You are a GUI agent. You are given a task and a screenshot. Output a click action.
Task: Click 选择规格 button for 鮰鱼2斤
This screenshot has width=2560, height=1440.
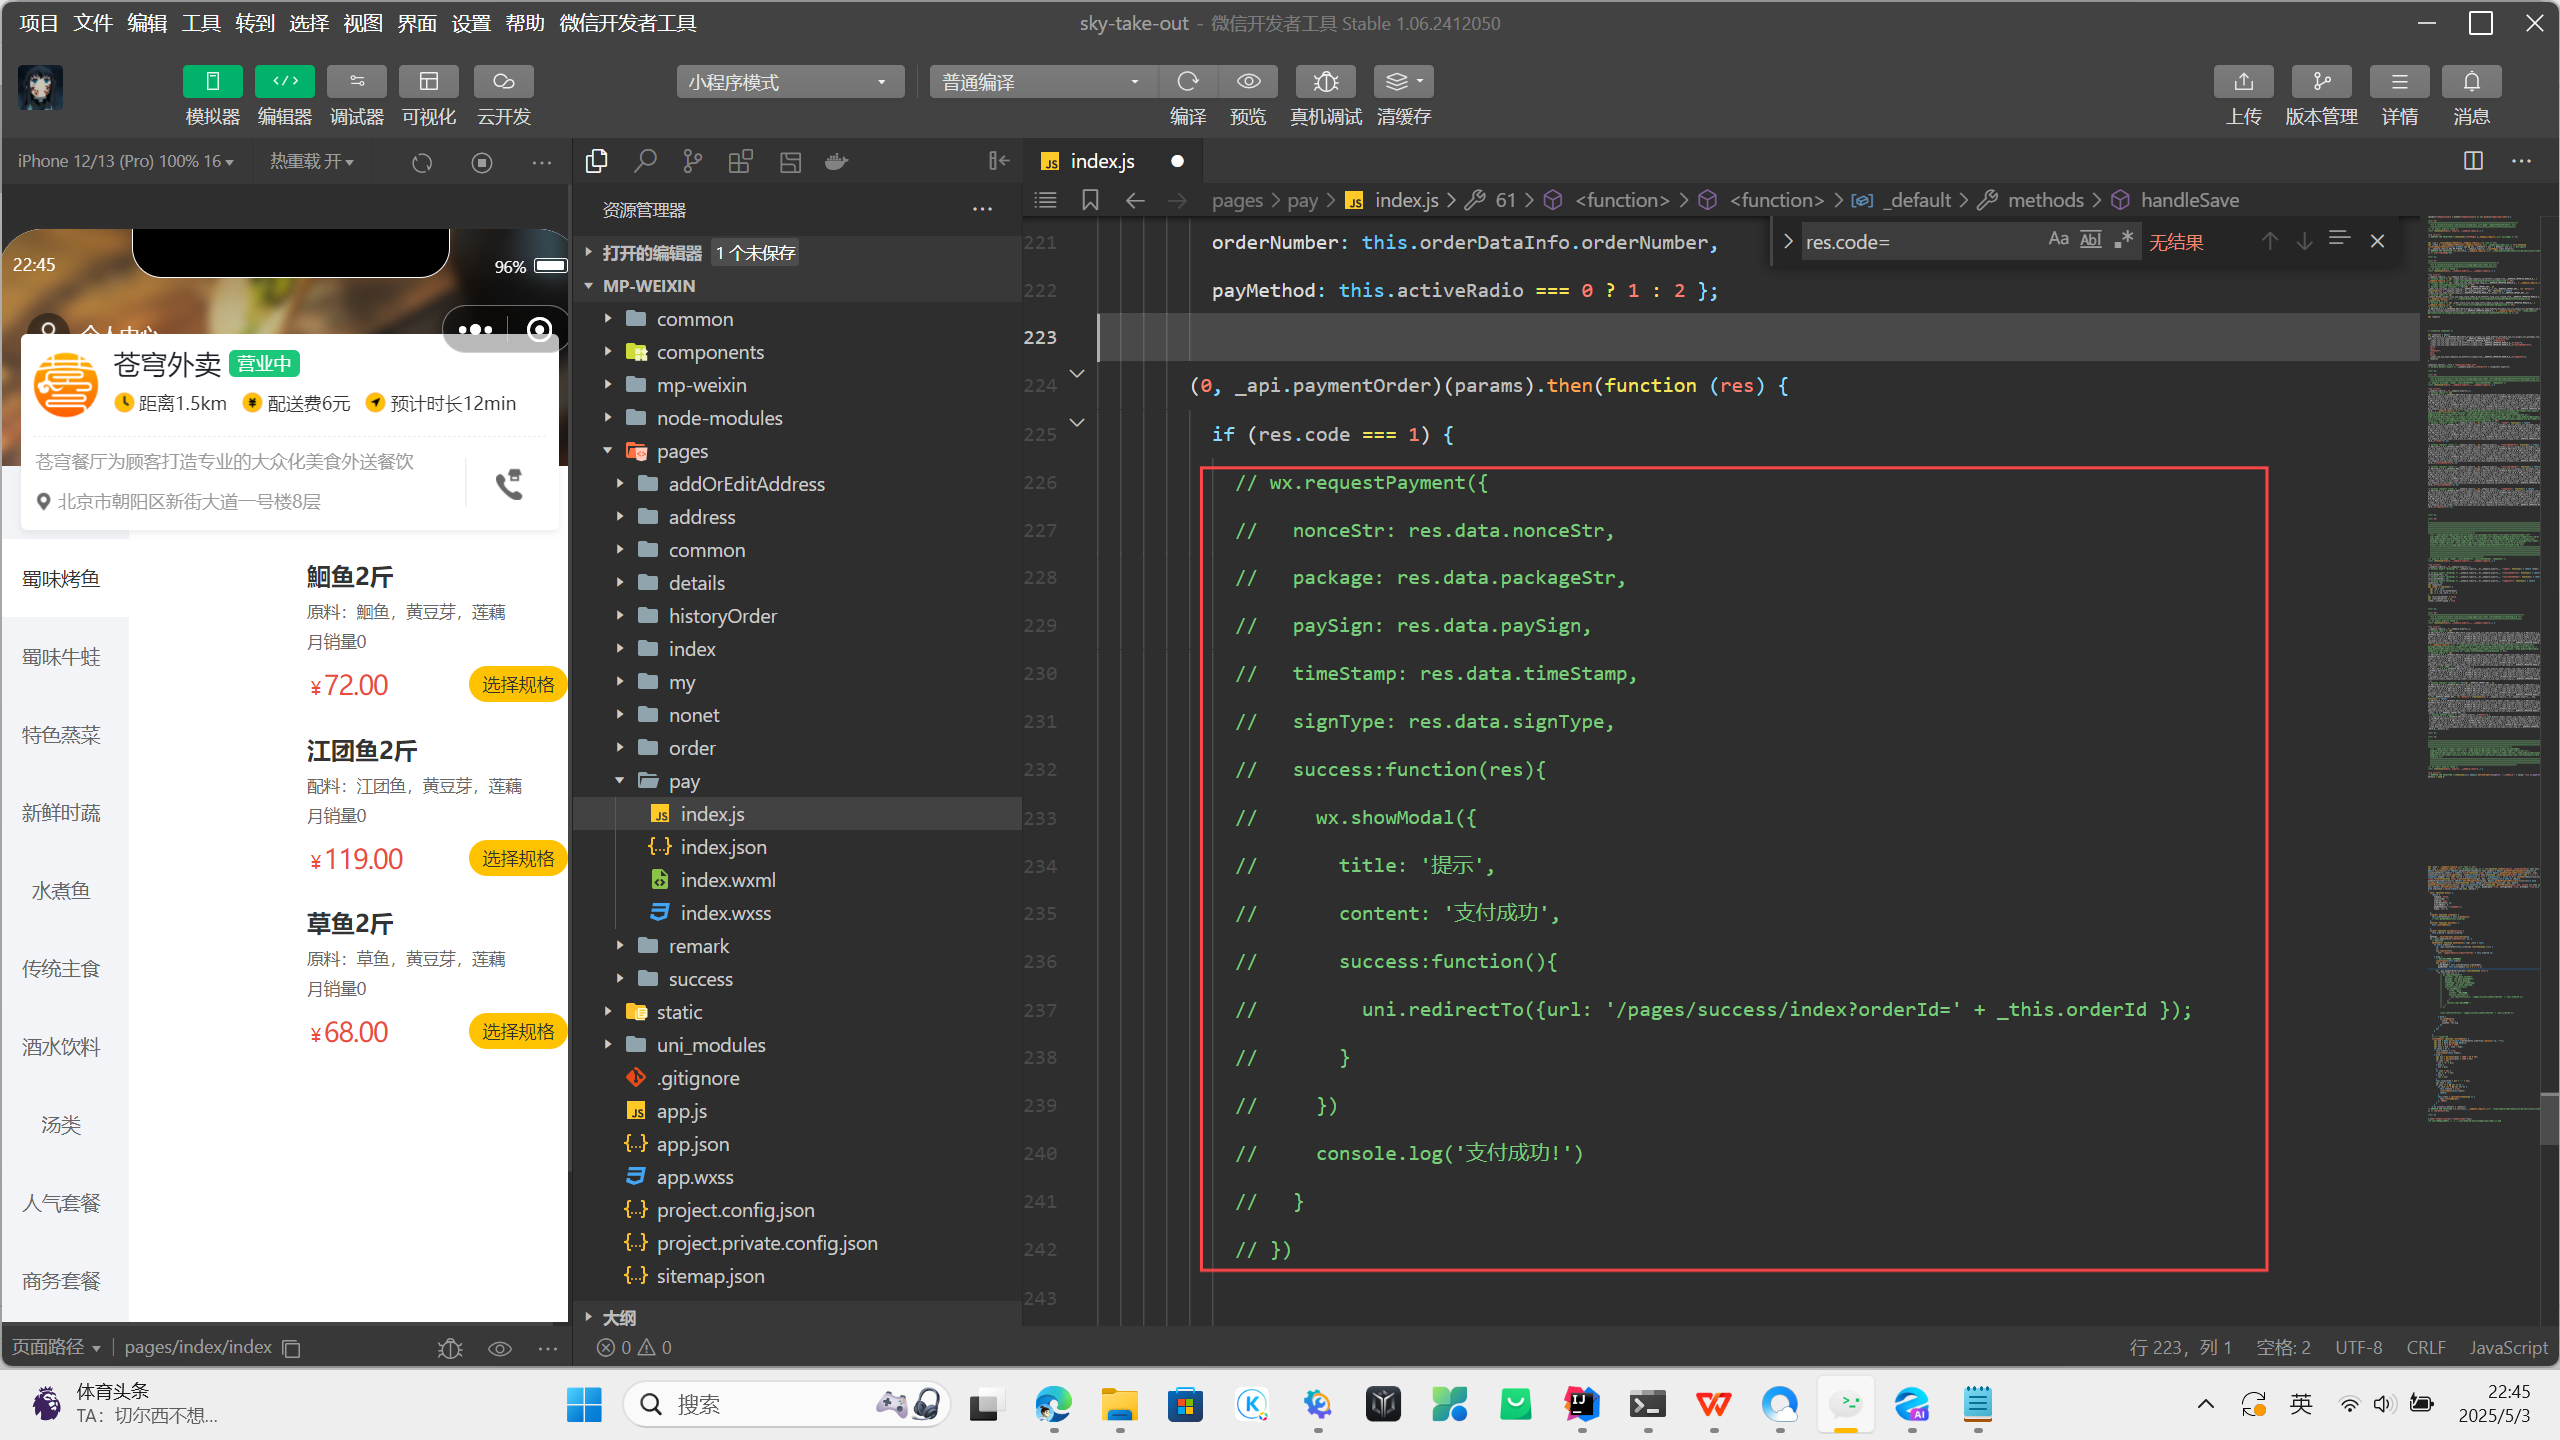[x=517, y=685]
